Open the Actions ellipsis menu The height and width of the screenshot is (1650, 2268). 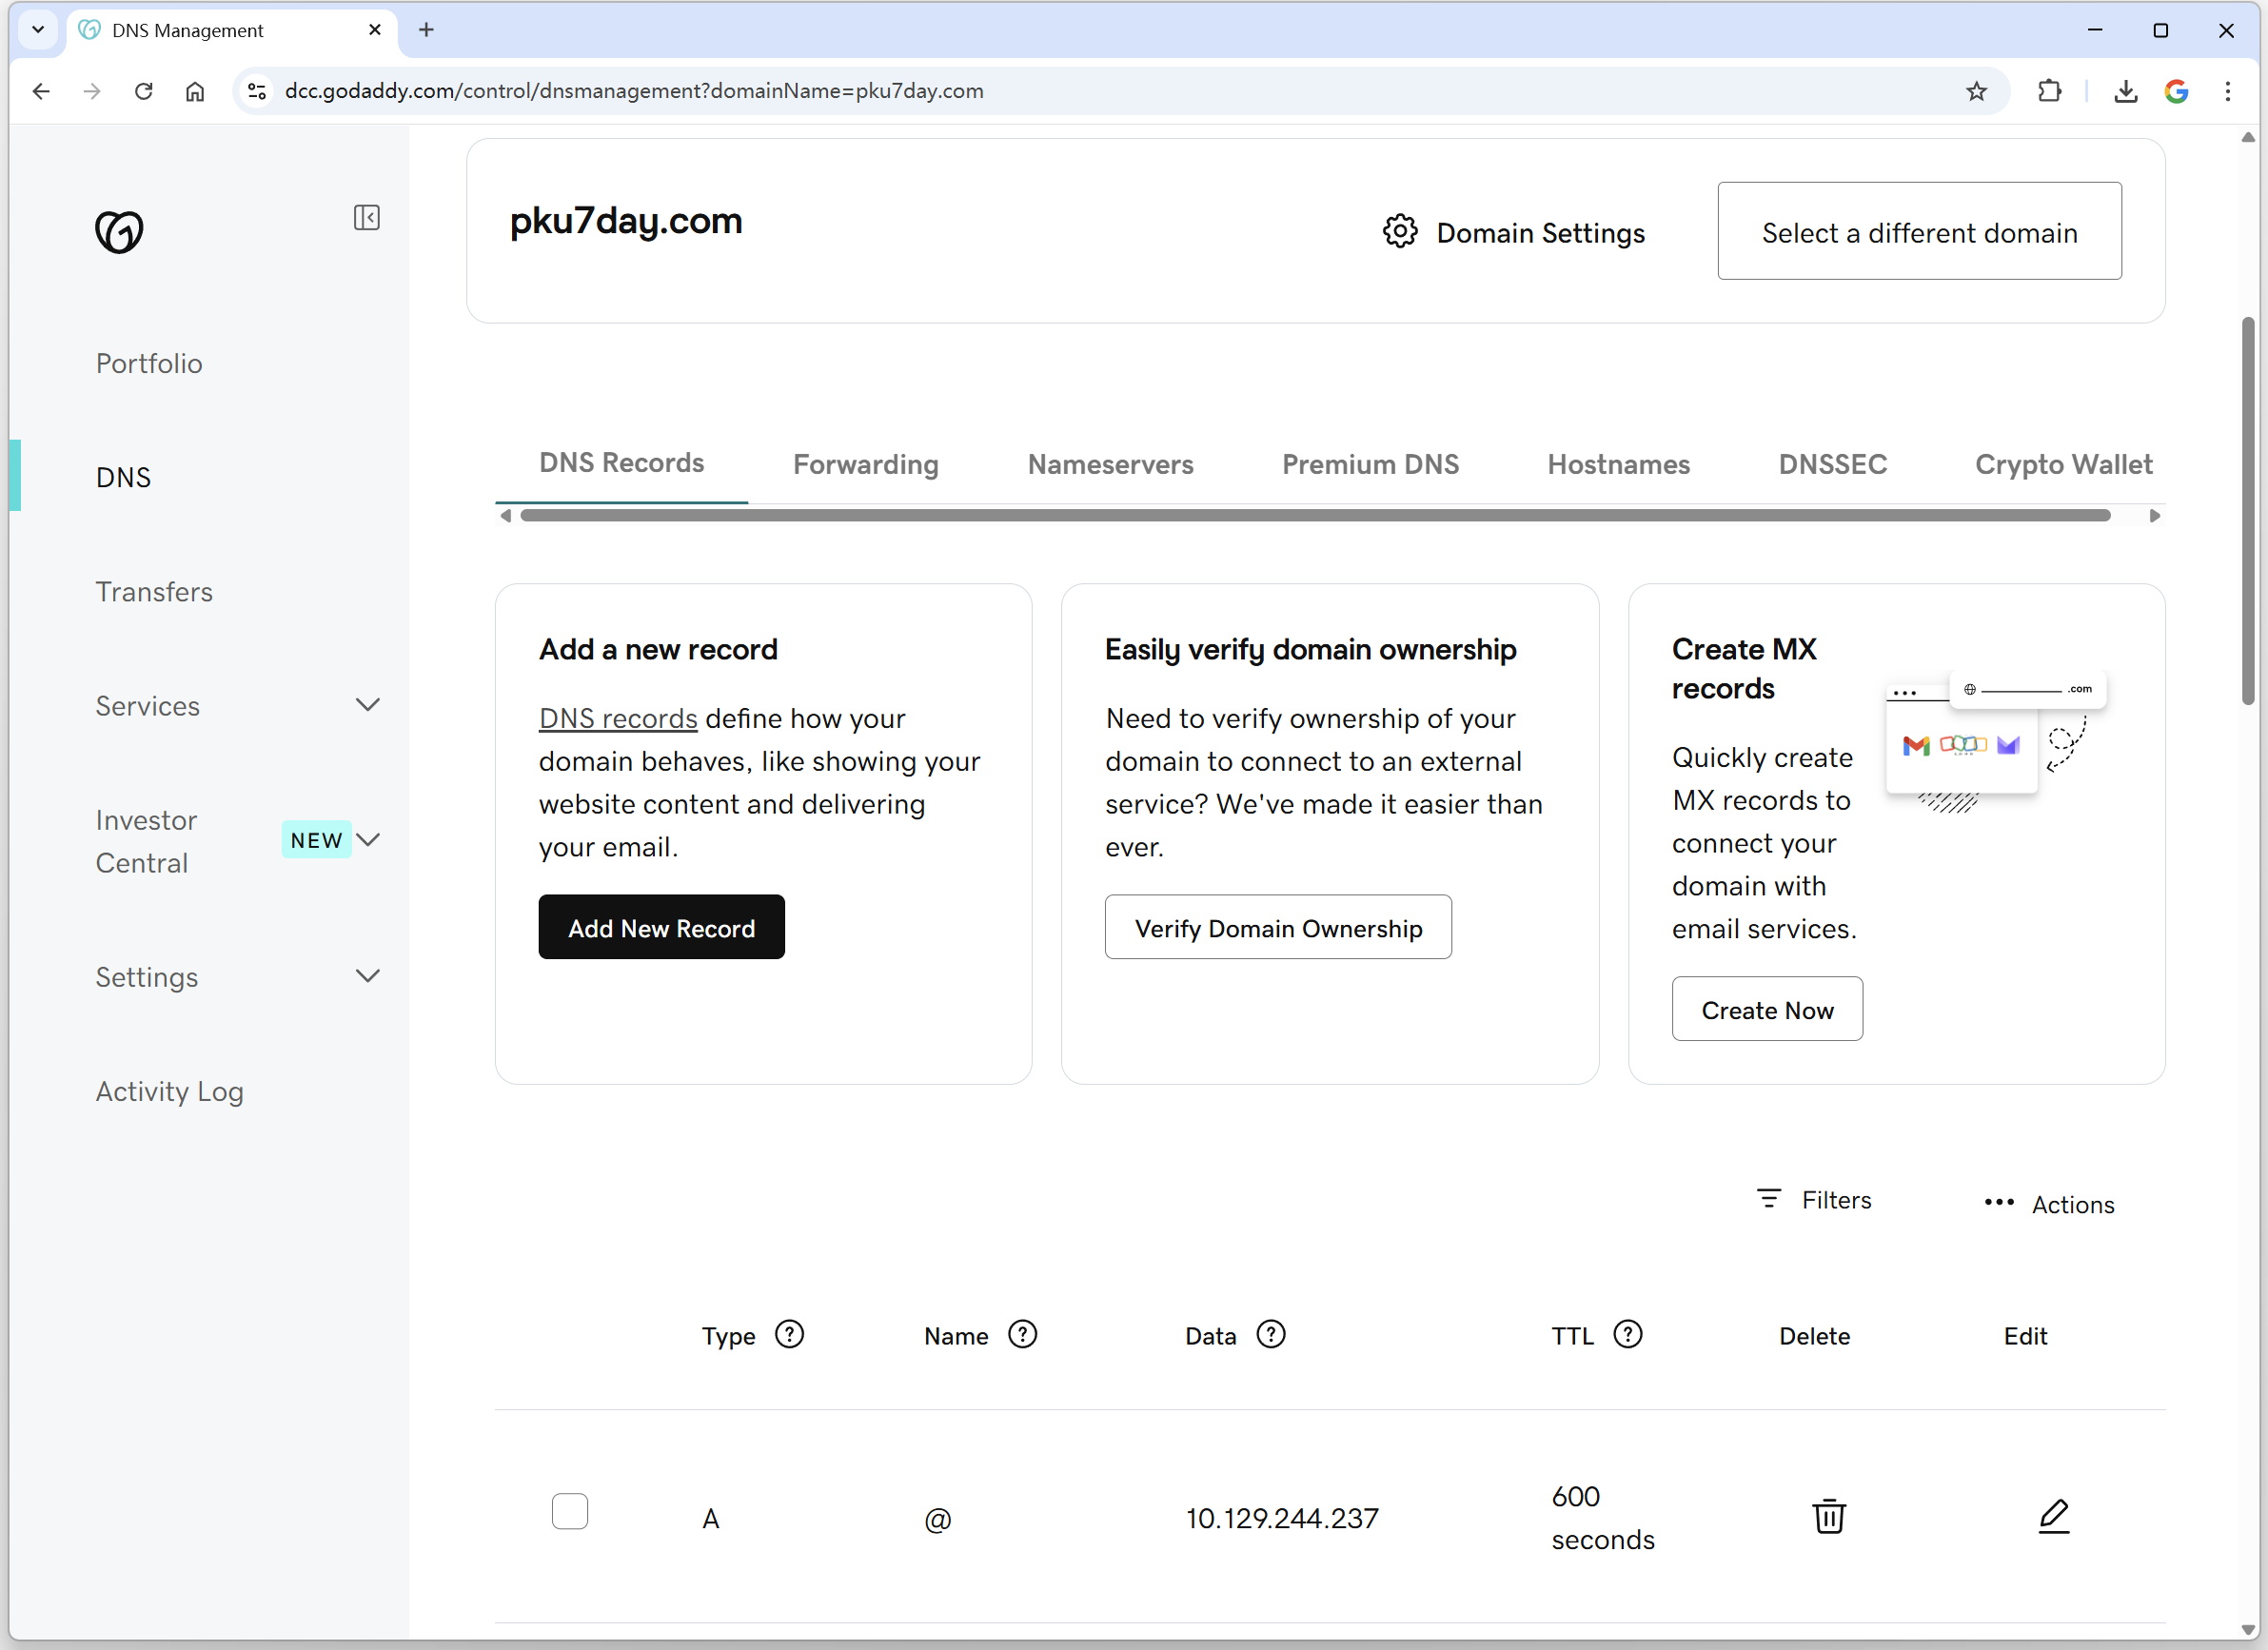[x=1999, y=1203]
